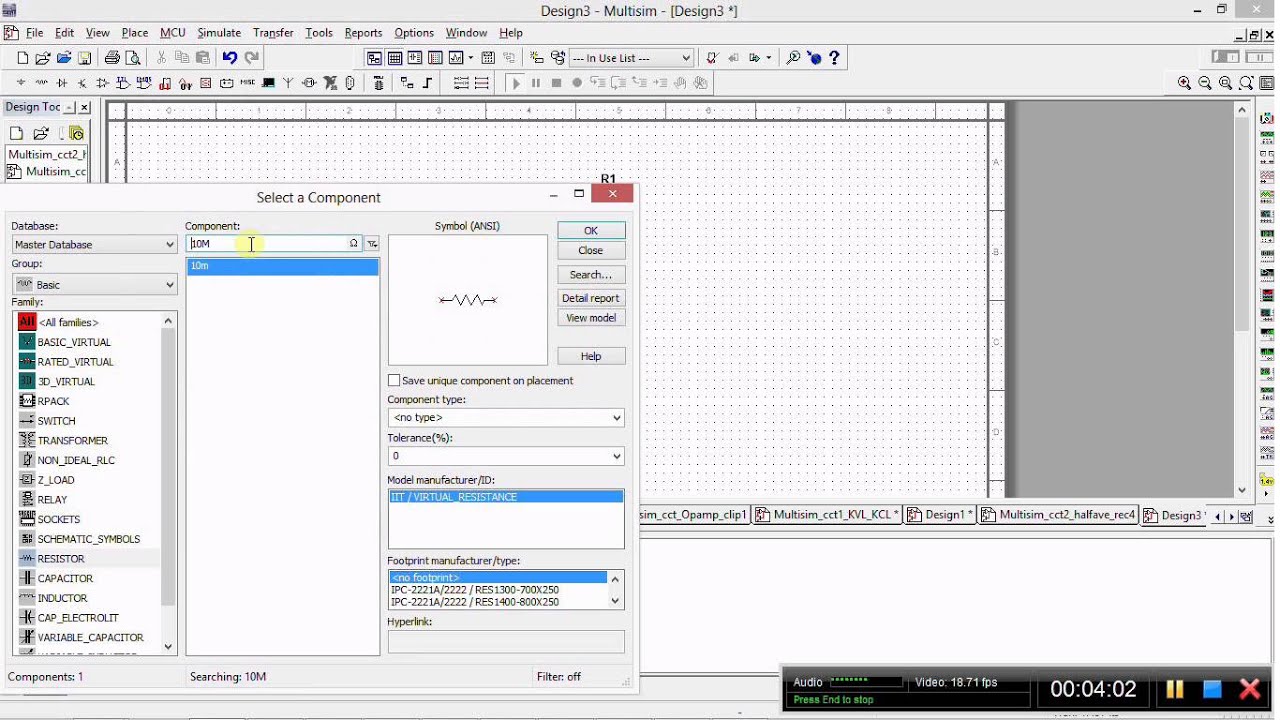Click the Place Misc toolbar icon

point(247,83)
